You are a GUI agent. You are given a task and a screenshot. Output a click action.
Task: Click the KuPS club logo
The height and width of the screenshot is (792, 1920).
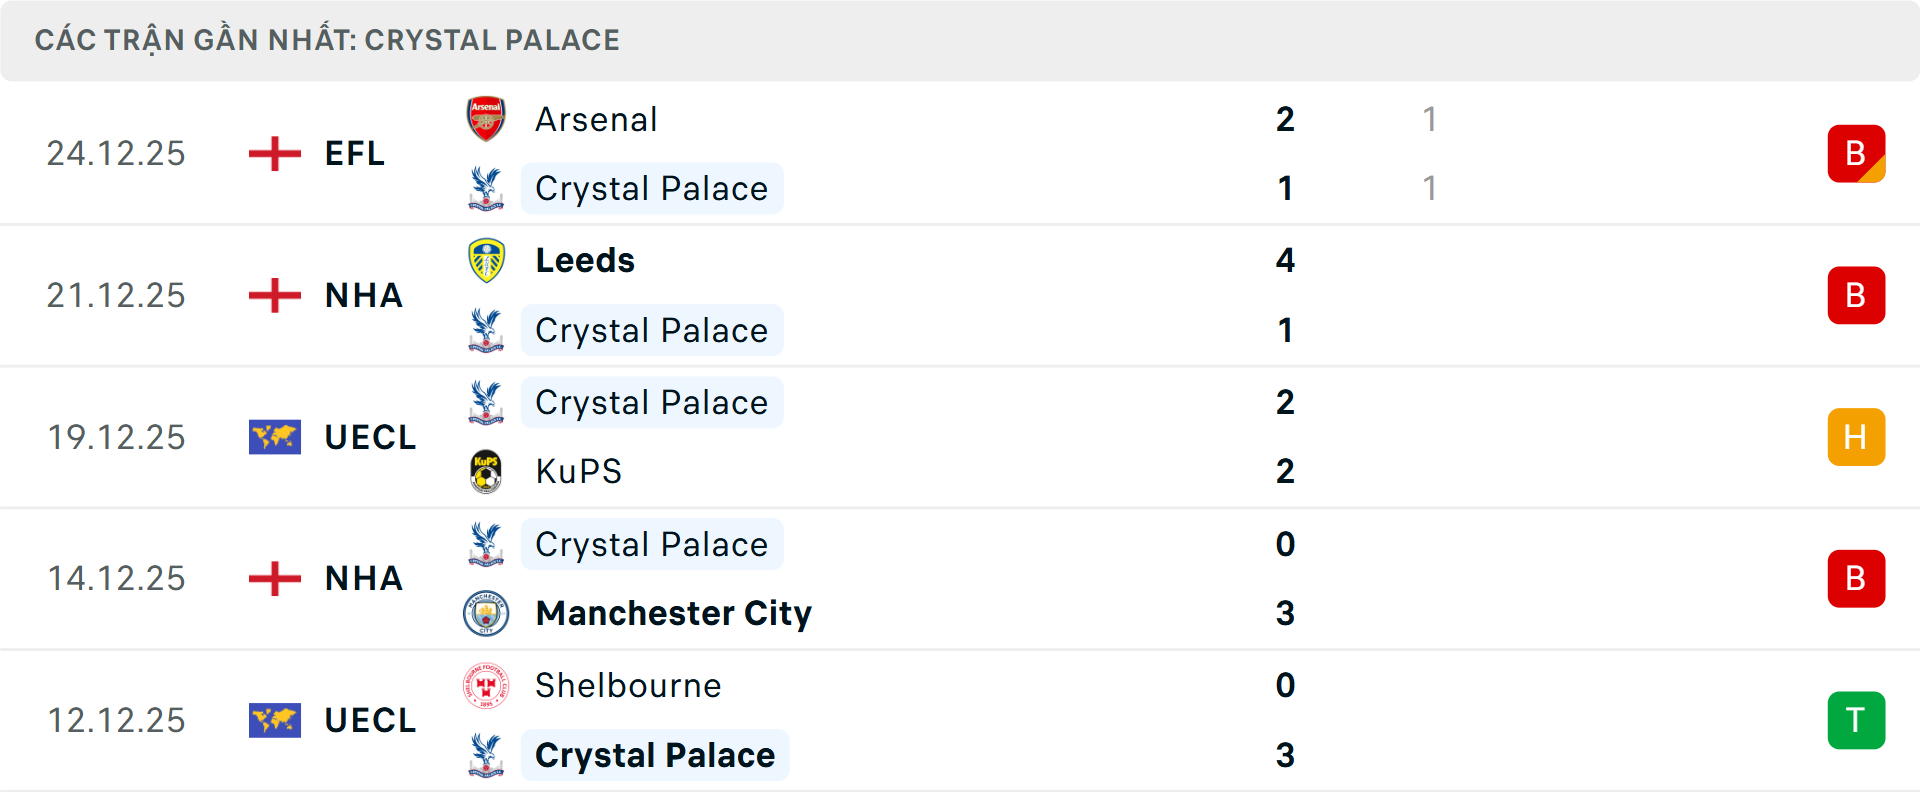pyautogui.click(x=486, y=471)
